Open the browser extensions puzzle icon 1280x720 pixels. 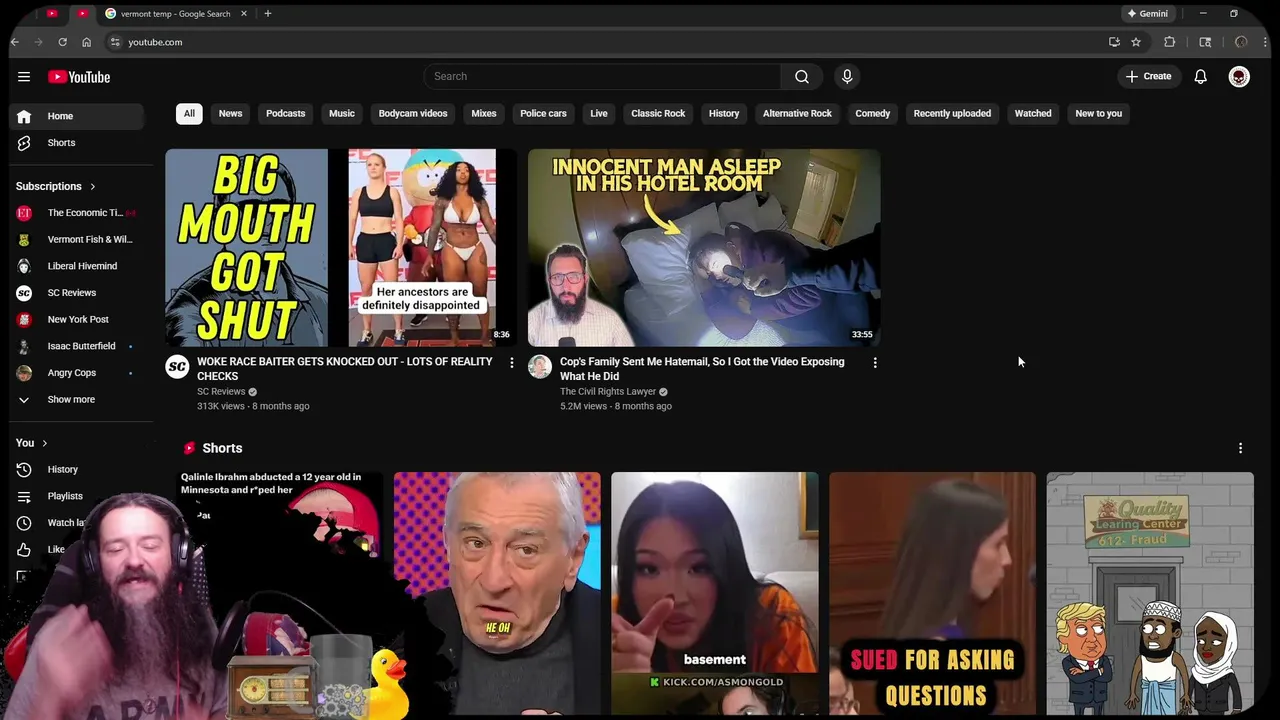click(1170, 42)
